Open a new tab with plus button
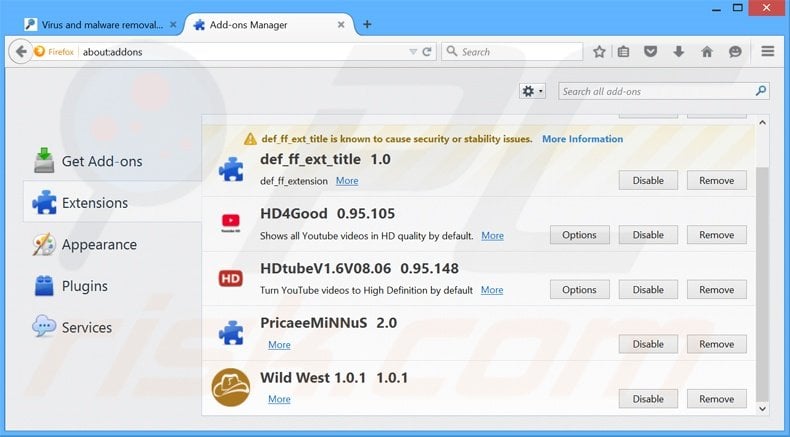Viewport: 790px width, 437px height. pyautogui.click(x=367, y=24)
